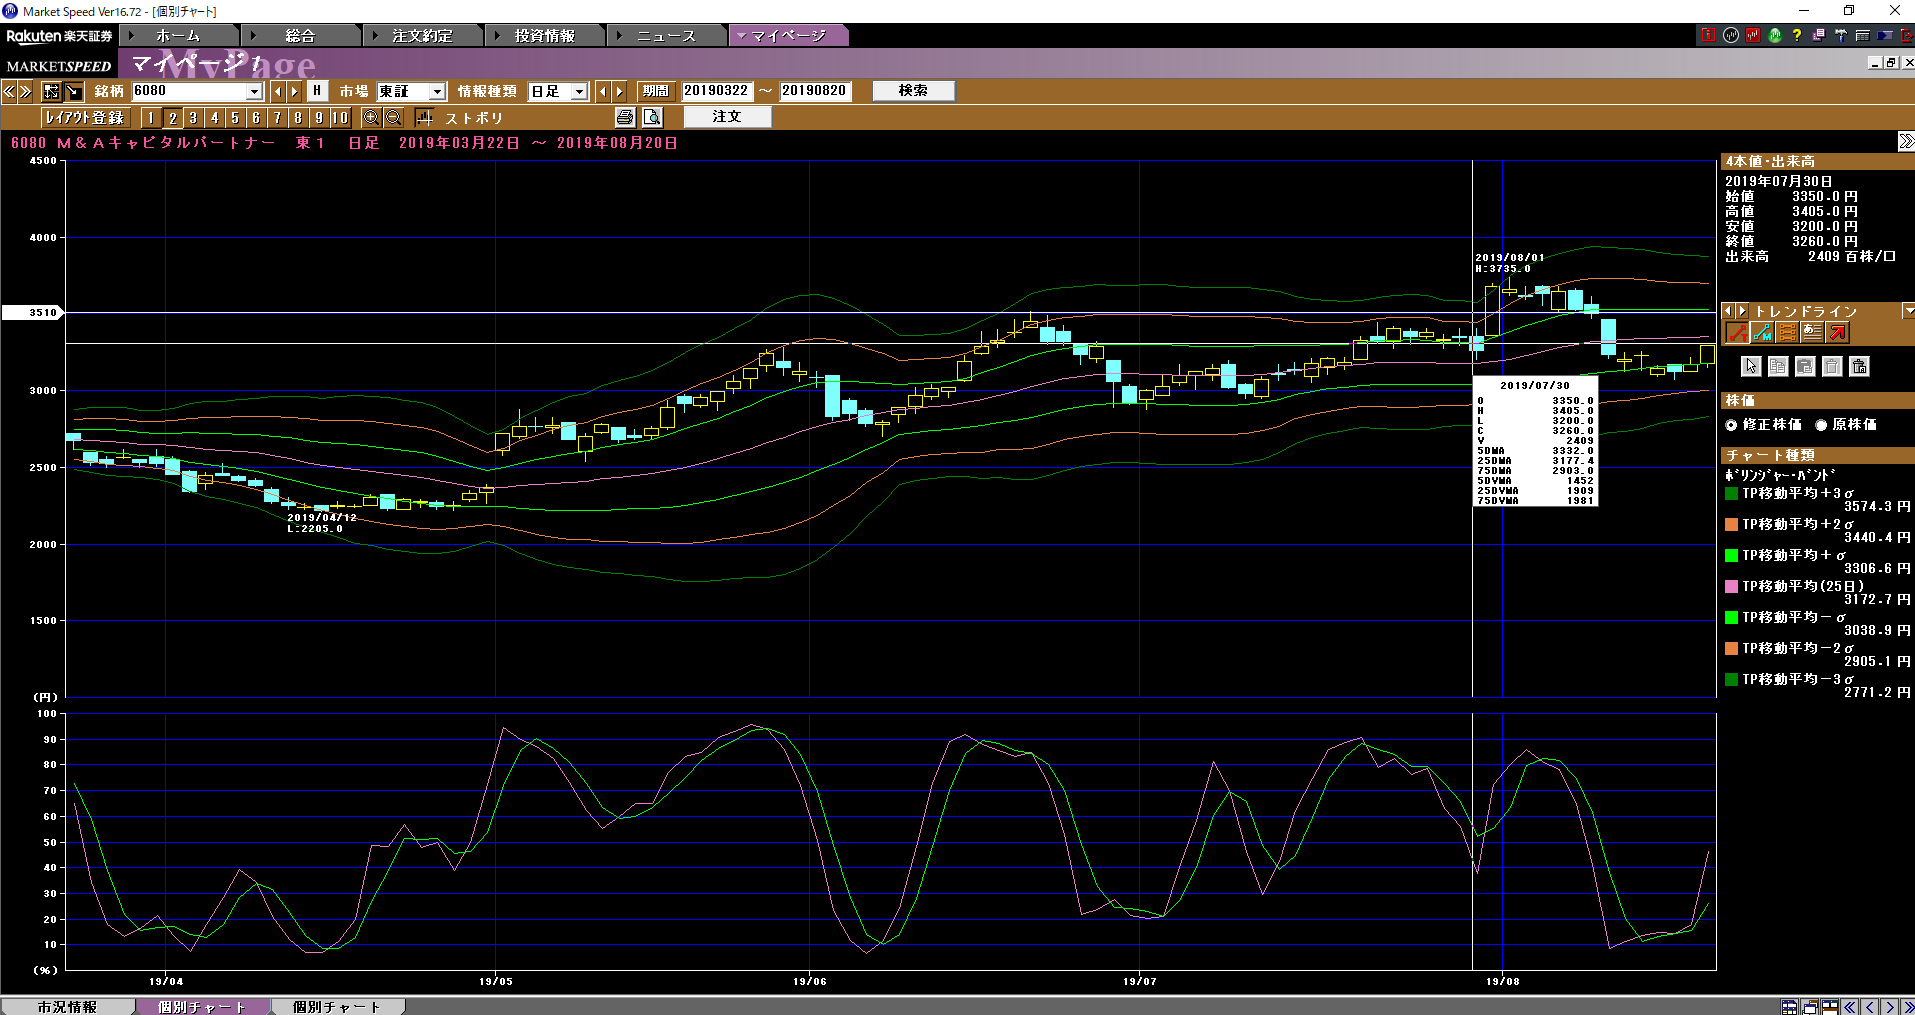
Task: Open help with yellow question mark
Action: coord(1797,35)
